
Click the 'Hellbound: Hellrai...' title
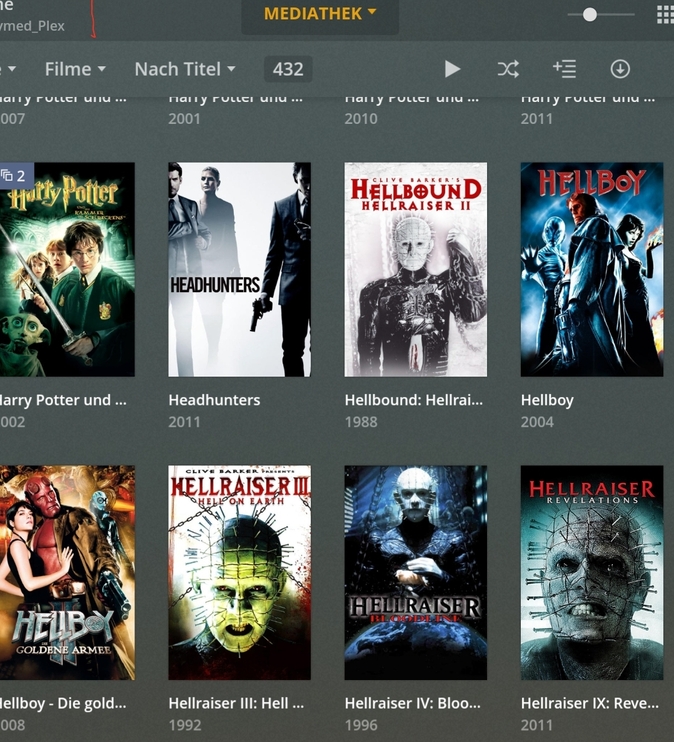click(x=414, y=400)
